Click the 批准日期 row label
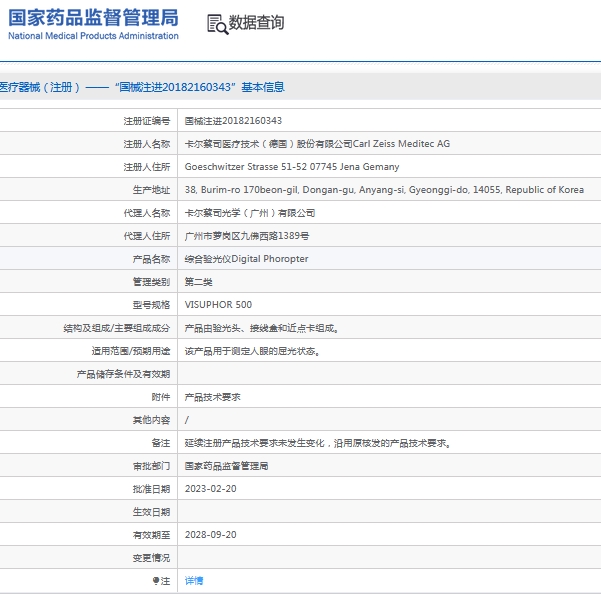 (151, 489)
